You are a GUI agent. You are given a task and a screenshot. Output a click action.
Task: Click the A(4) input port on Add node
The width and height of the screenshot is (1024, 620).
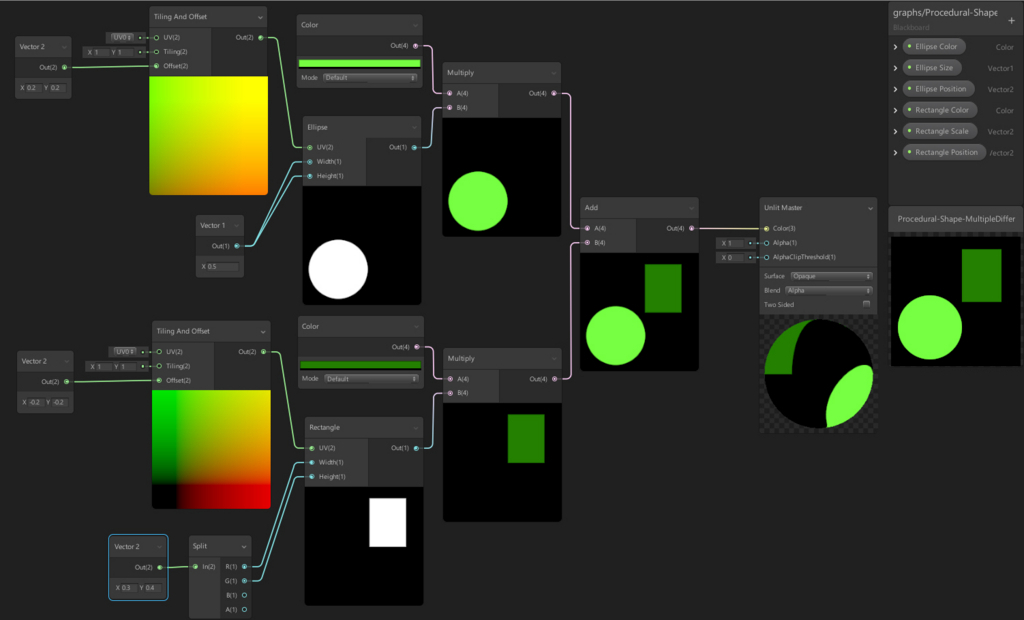(x=587, y=229)
